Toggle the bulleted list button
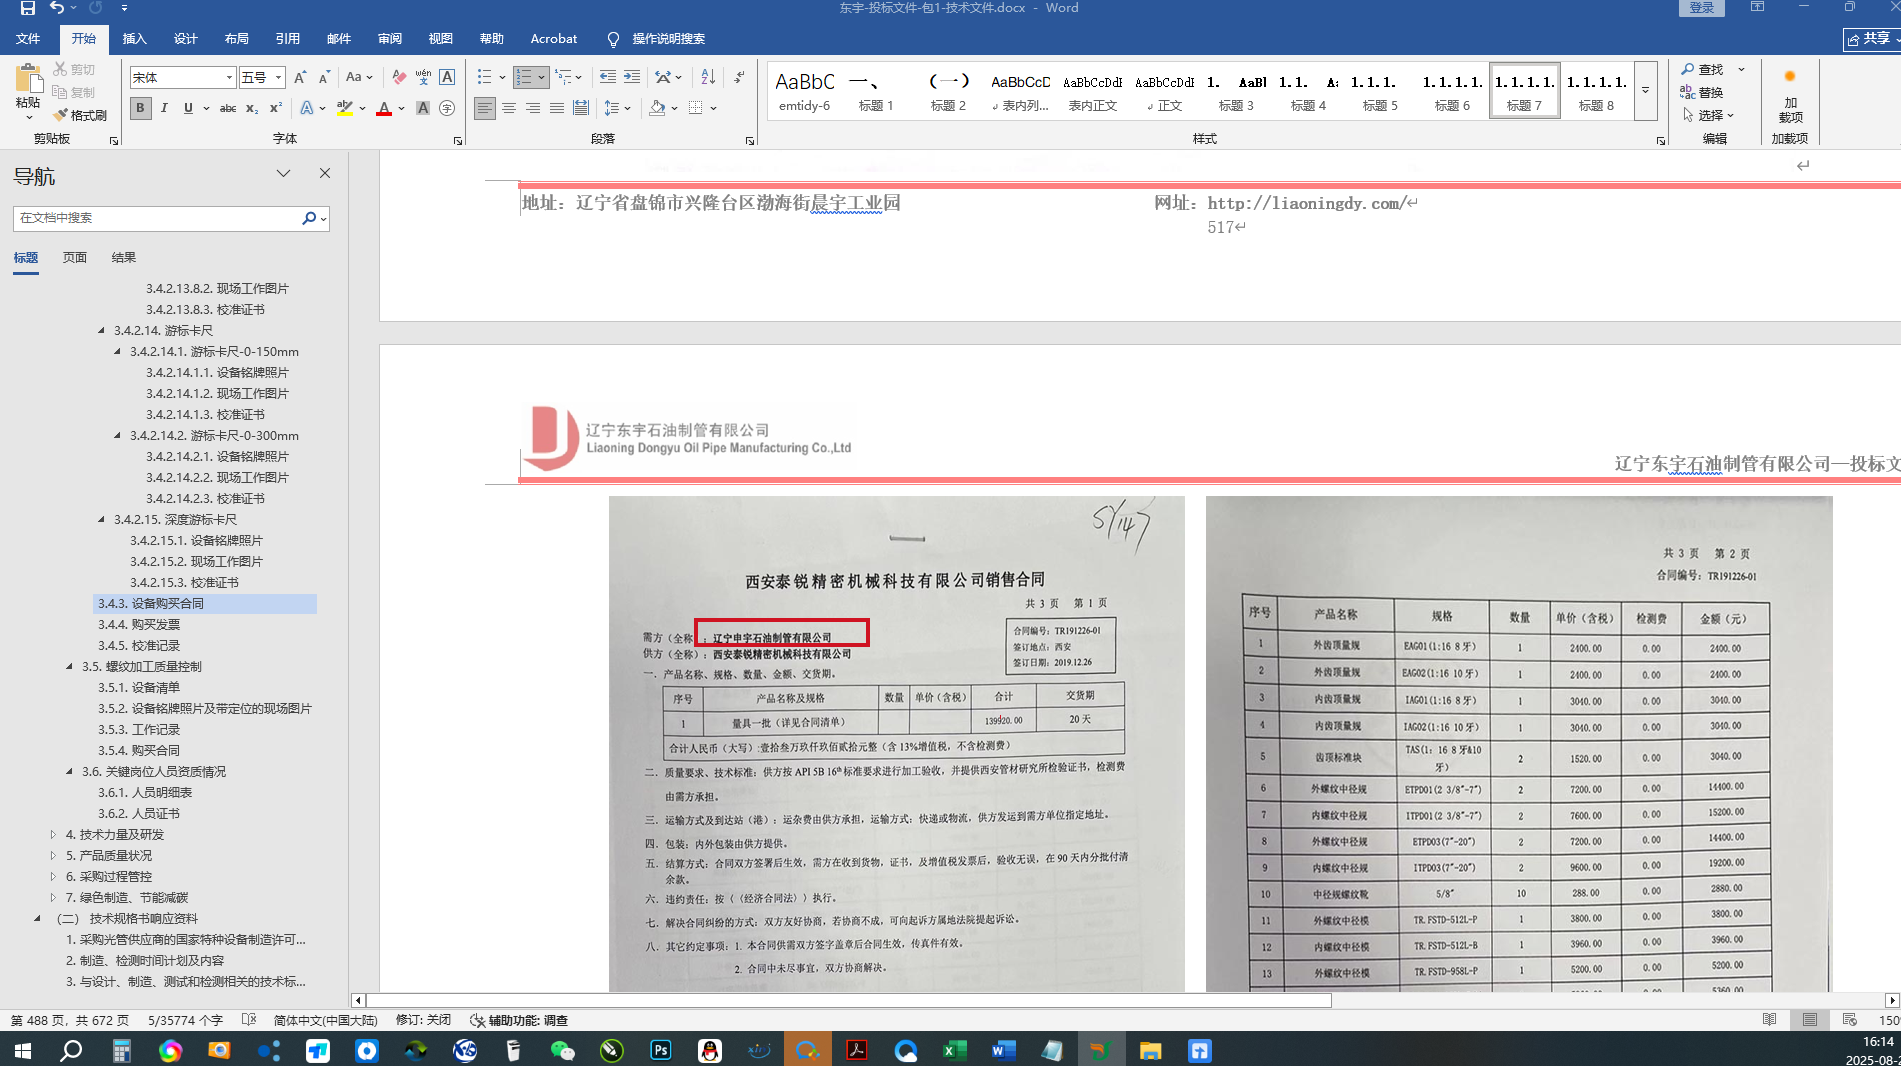The image size is (1901, 1066). (x=485, y=77)
